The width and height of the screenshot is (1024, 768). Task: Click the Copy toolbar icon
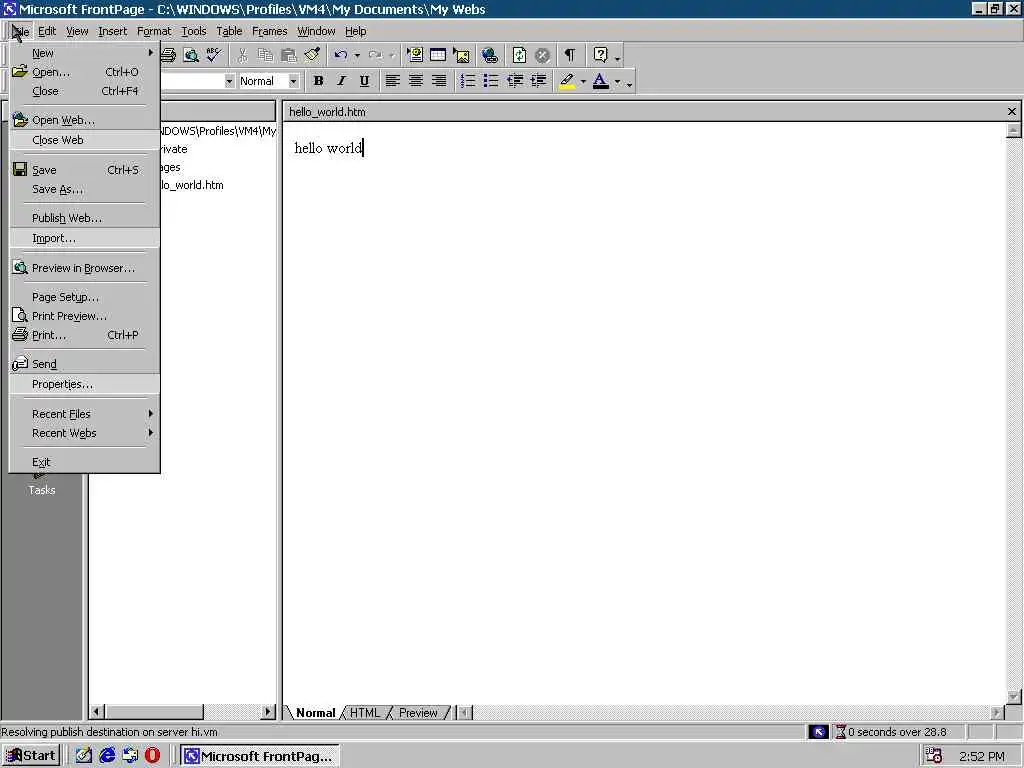265,56
